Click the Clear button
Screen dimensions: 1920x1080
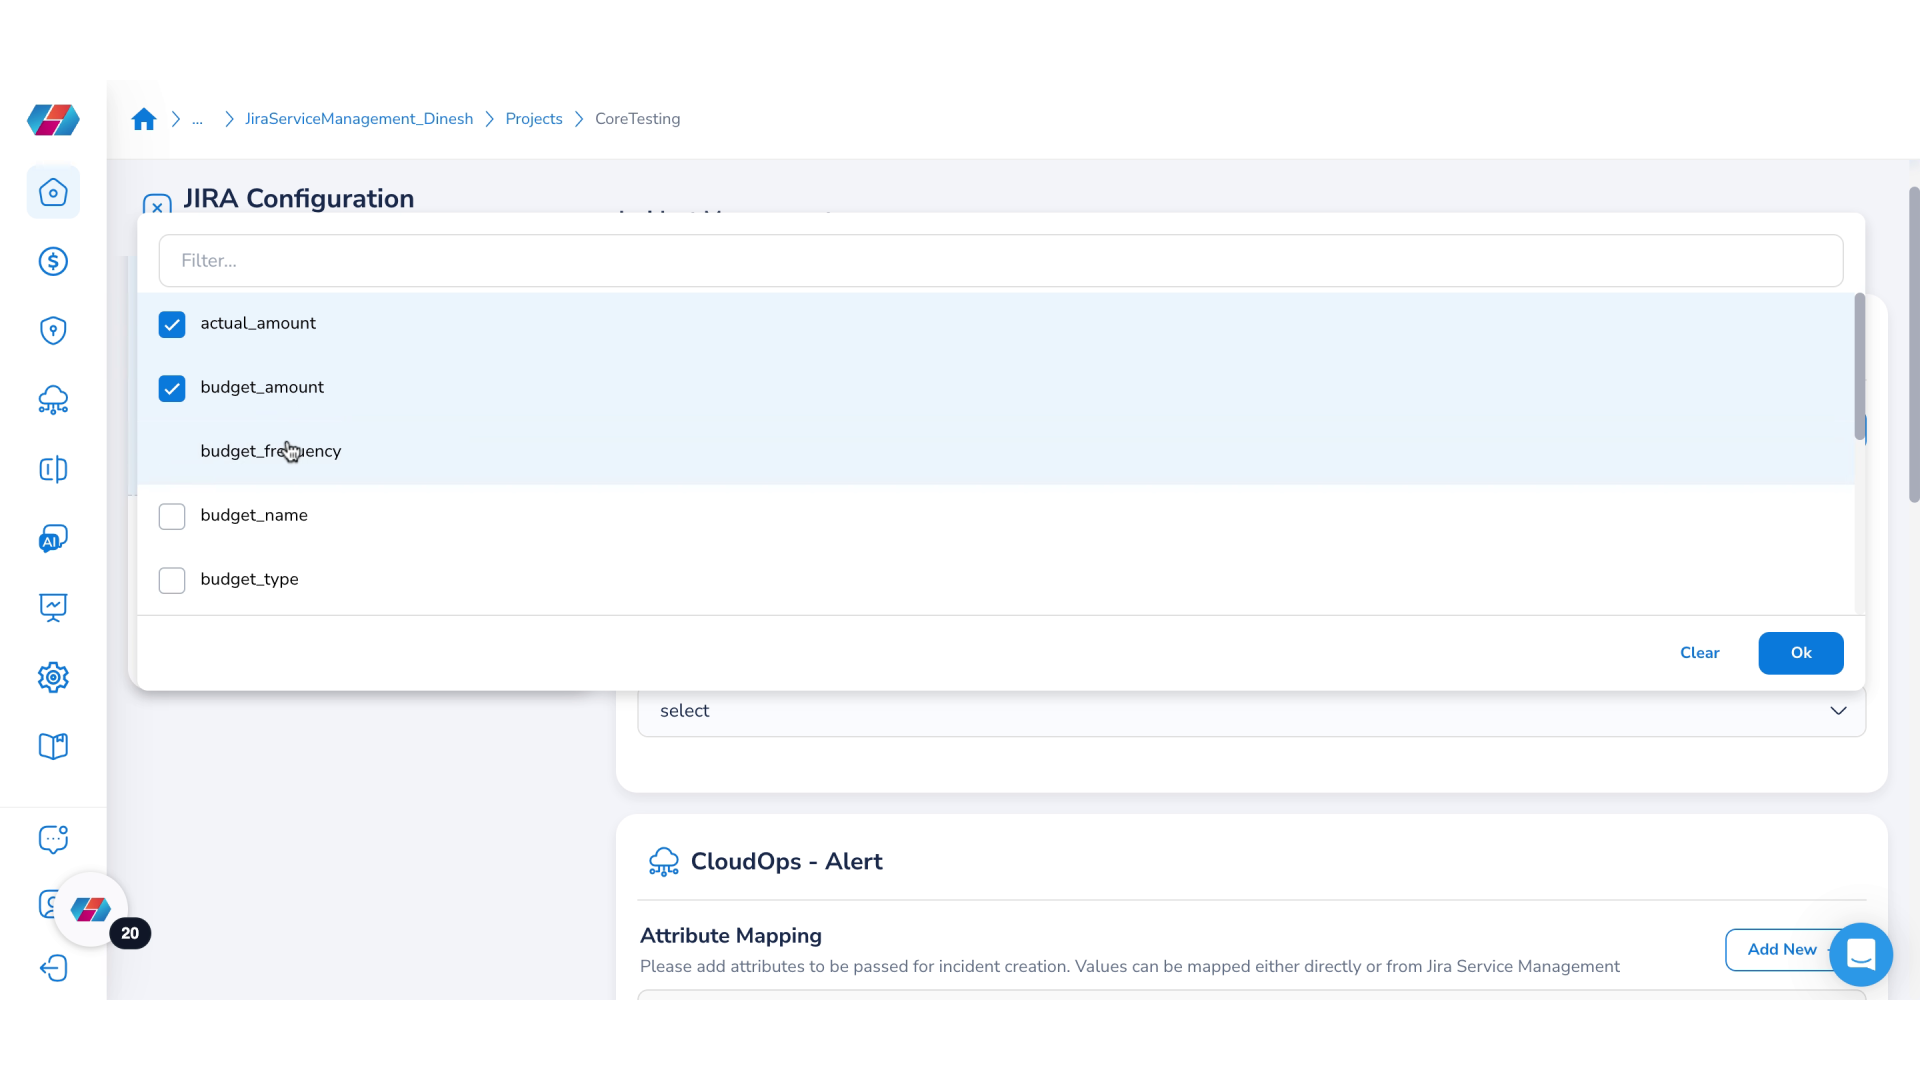tap(1699, 653)
